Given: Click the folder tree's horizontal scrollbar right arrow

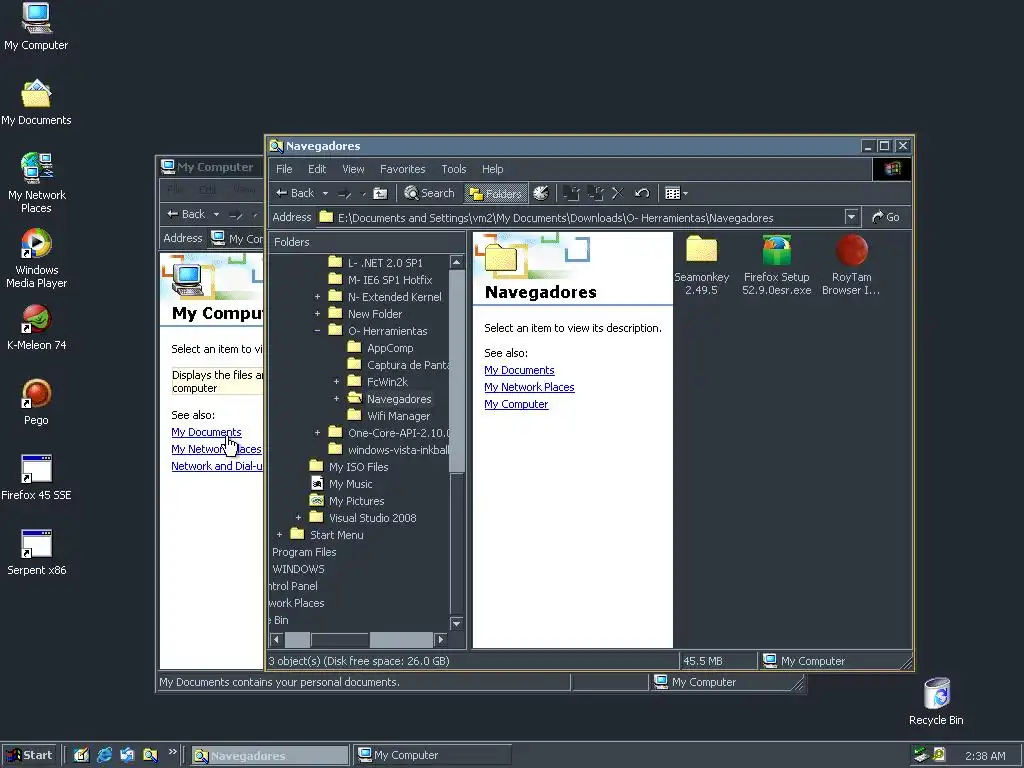Looking at the screenshot, I should pos(441,639).
